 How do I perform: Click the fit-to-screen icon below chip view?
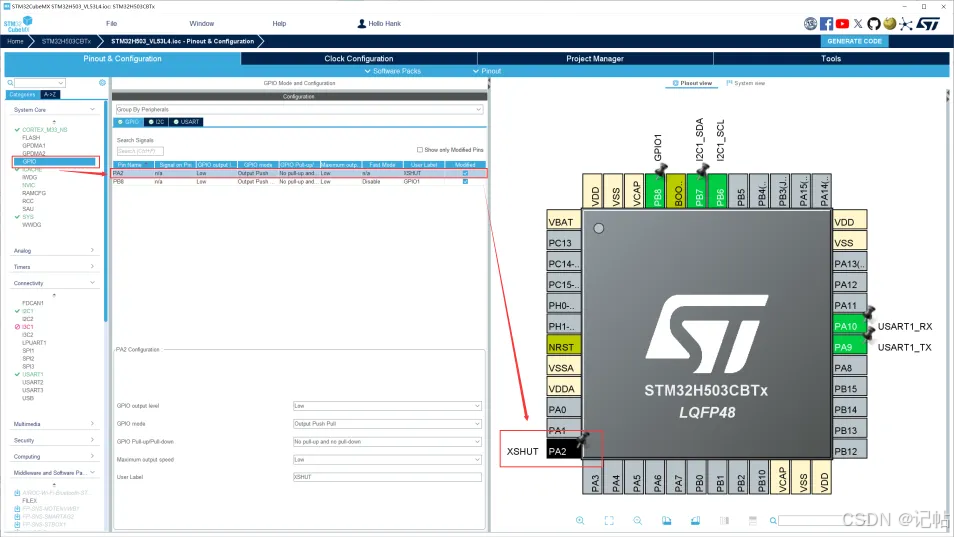pyautogui.click(x=609, y=520)
